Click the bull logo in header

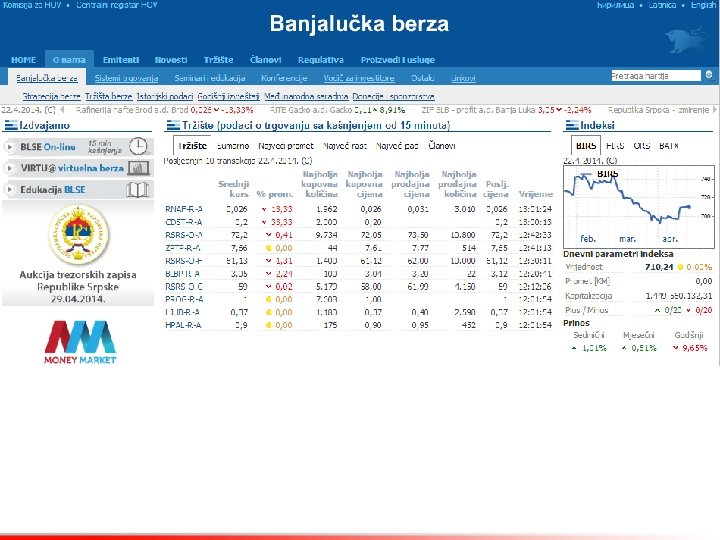686,39
